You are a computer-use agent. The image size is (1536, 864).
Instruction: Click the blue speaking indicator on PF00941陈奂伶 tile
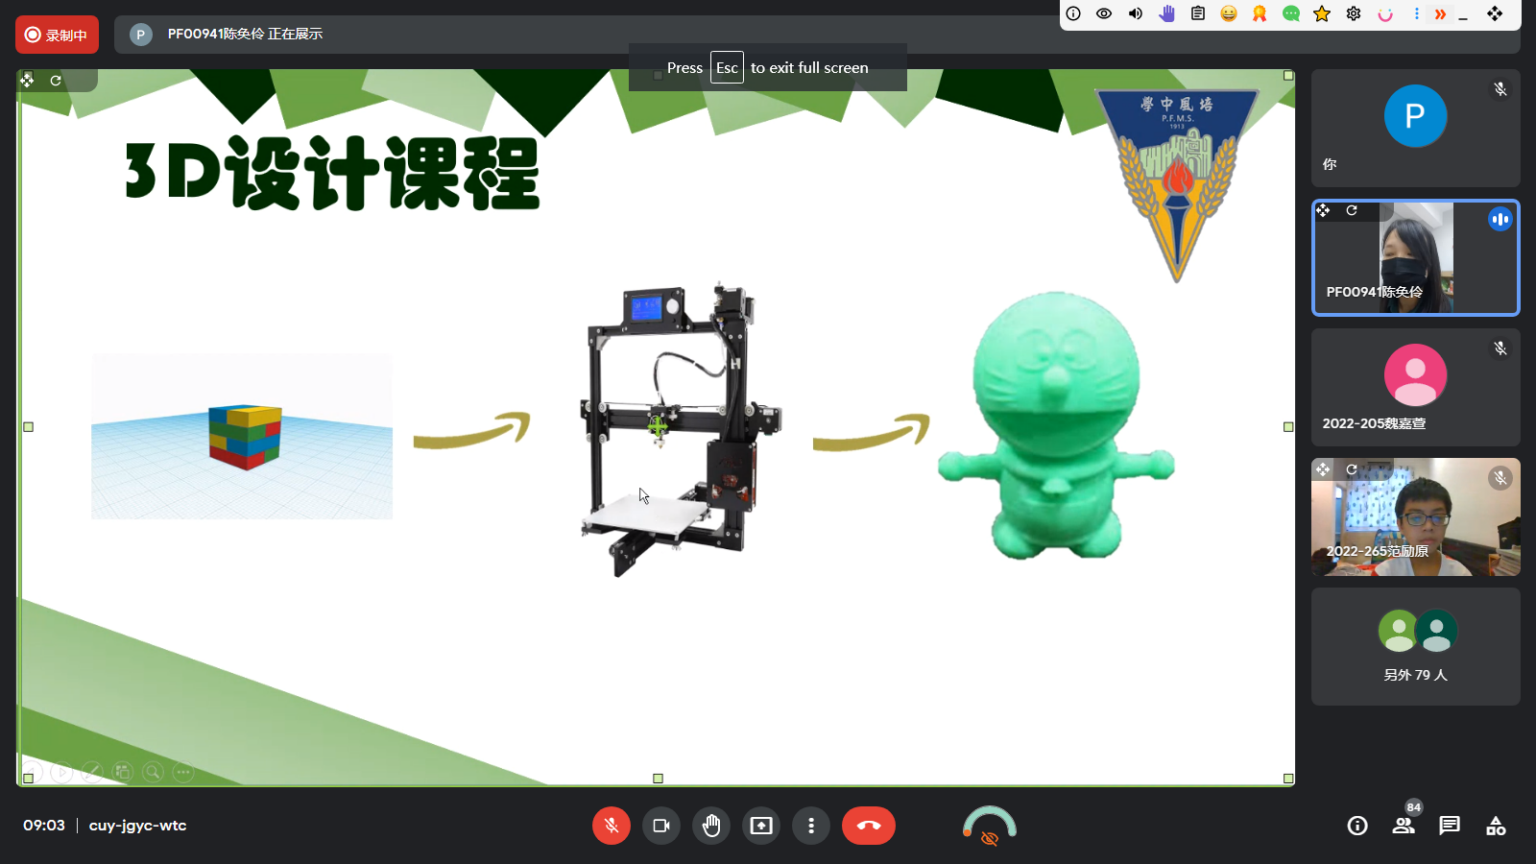tap(1500, 219)
